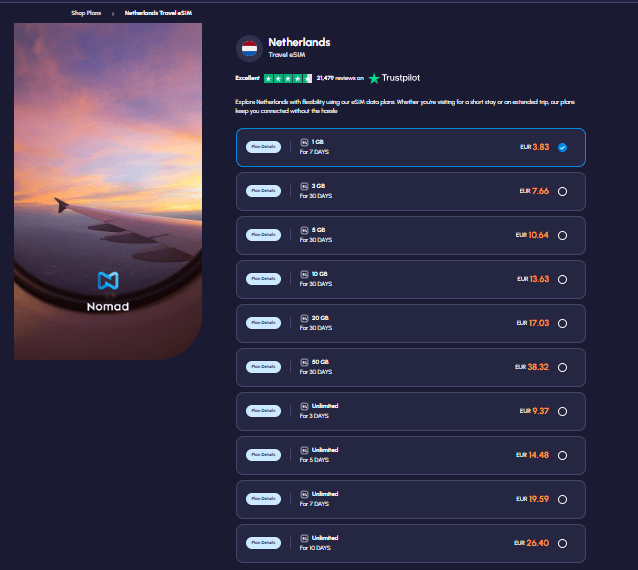Click the EUR 17.03 price

click(x=533, y=323)
